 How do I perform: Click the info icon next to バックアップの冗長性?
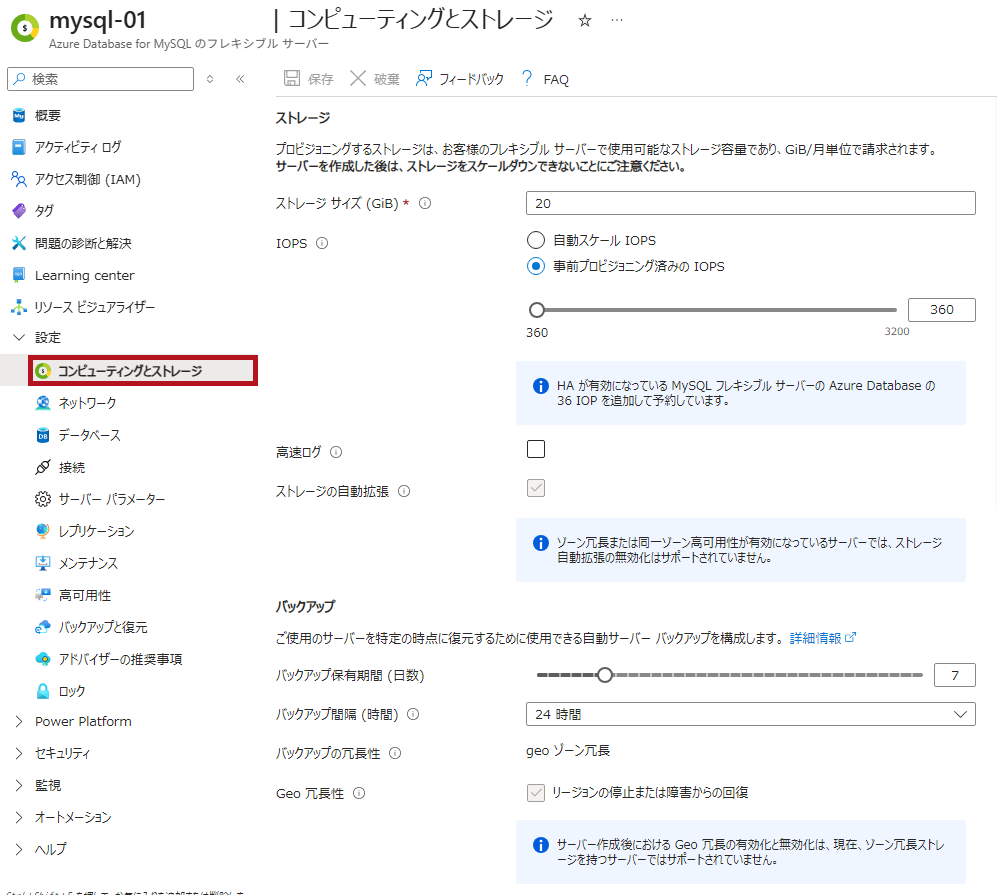[x=395, y=753]
